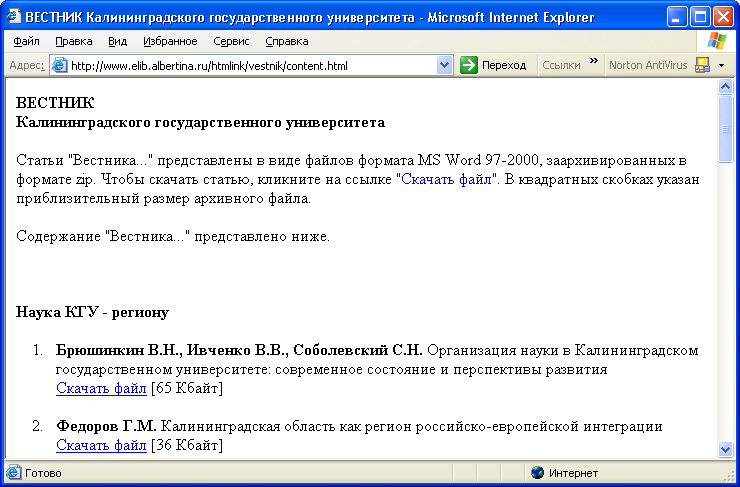Image resolution: width=740 pixels, height=487 pixels.
Task: Open the Файл menu
Action: pyautogui.click(x=26, y=42)
